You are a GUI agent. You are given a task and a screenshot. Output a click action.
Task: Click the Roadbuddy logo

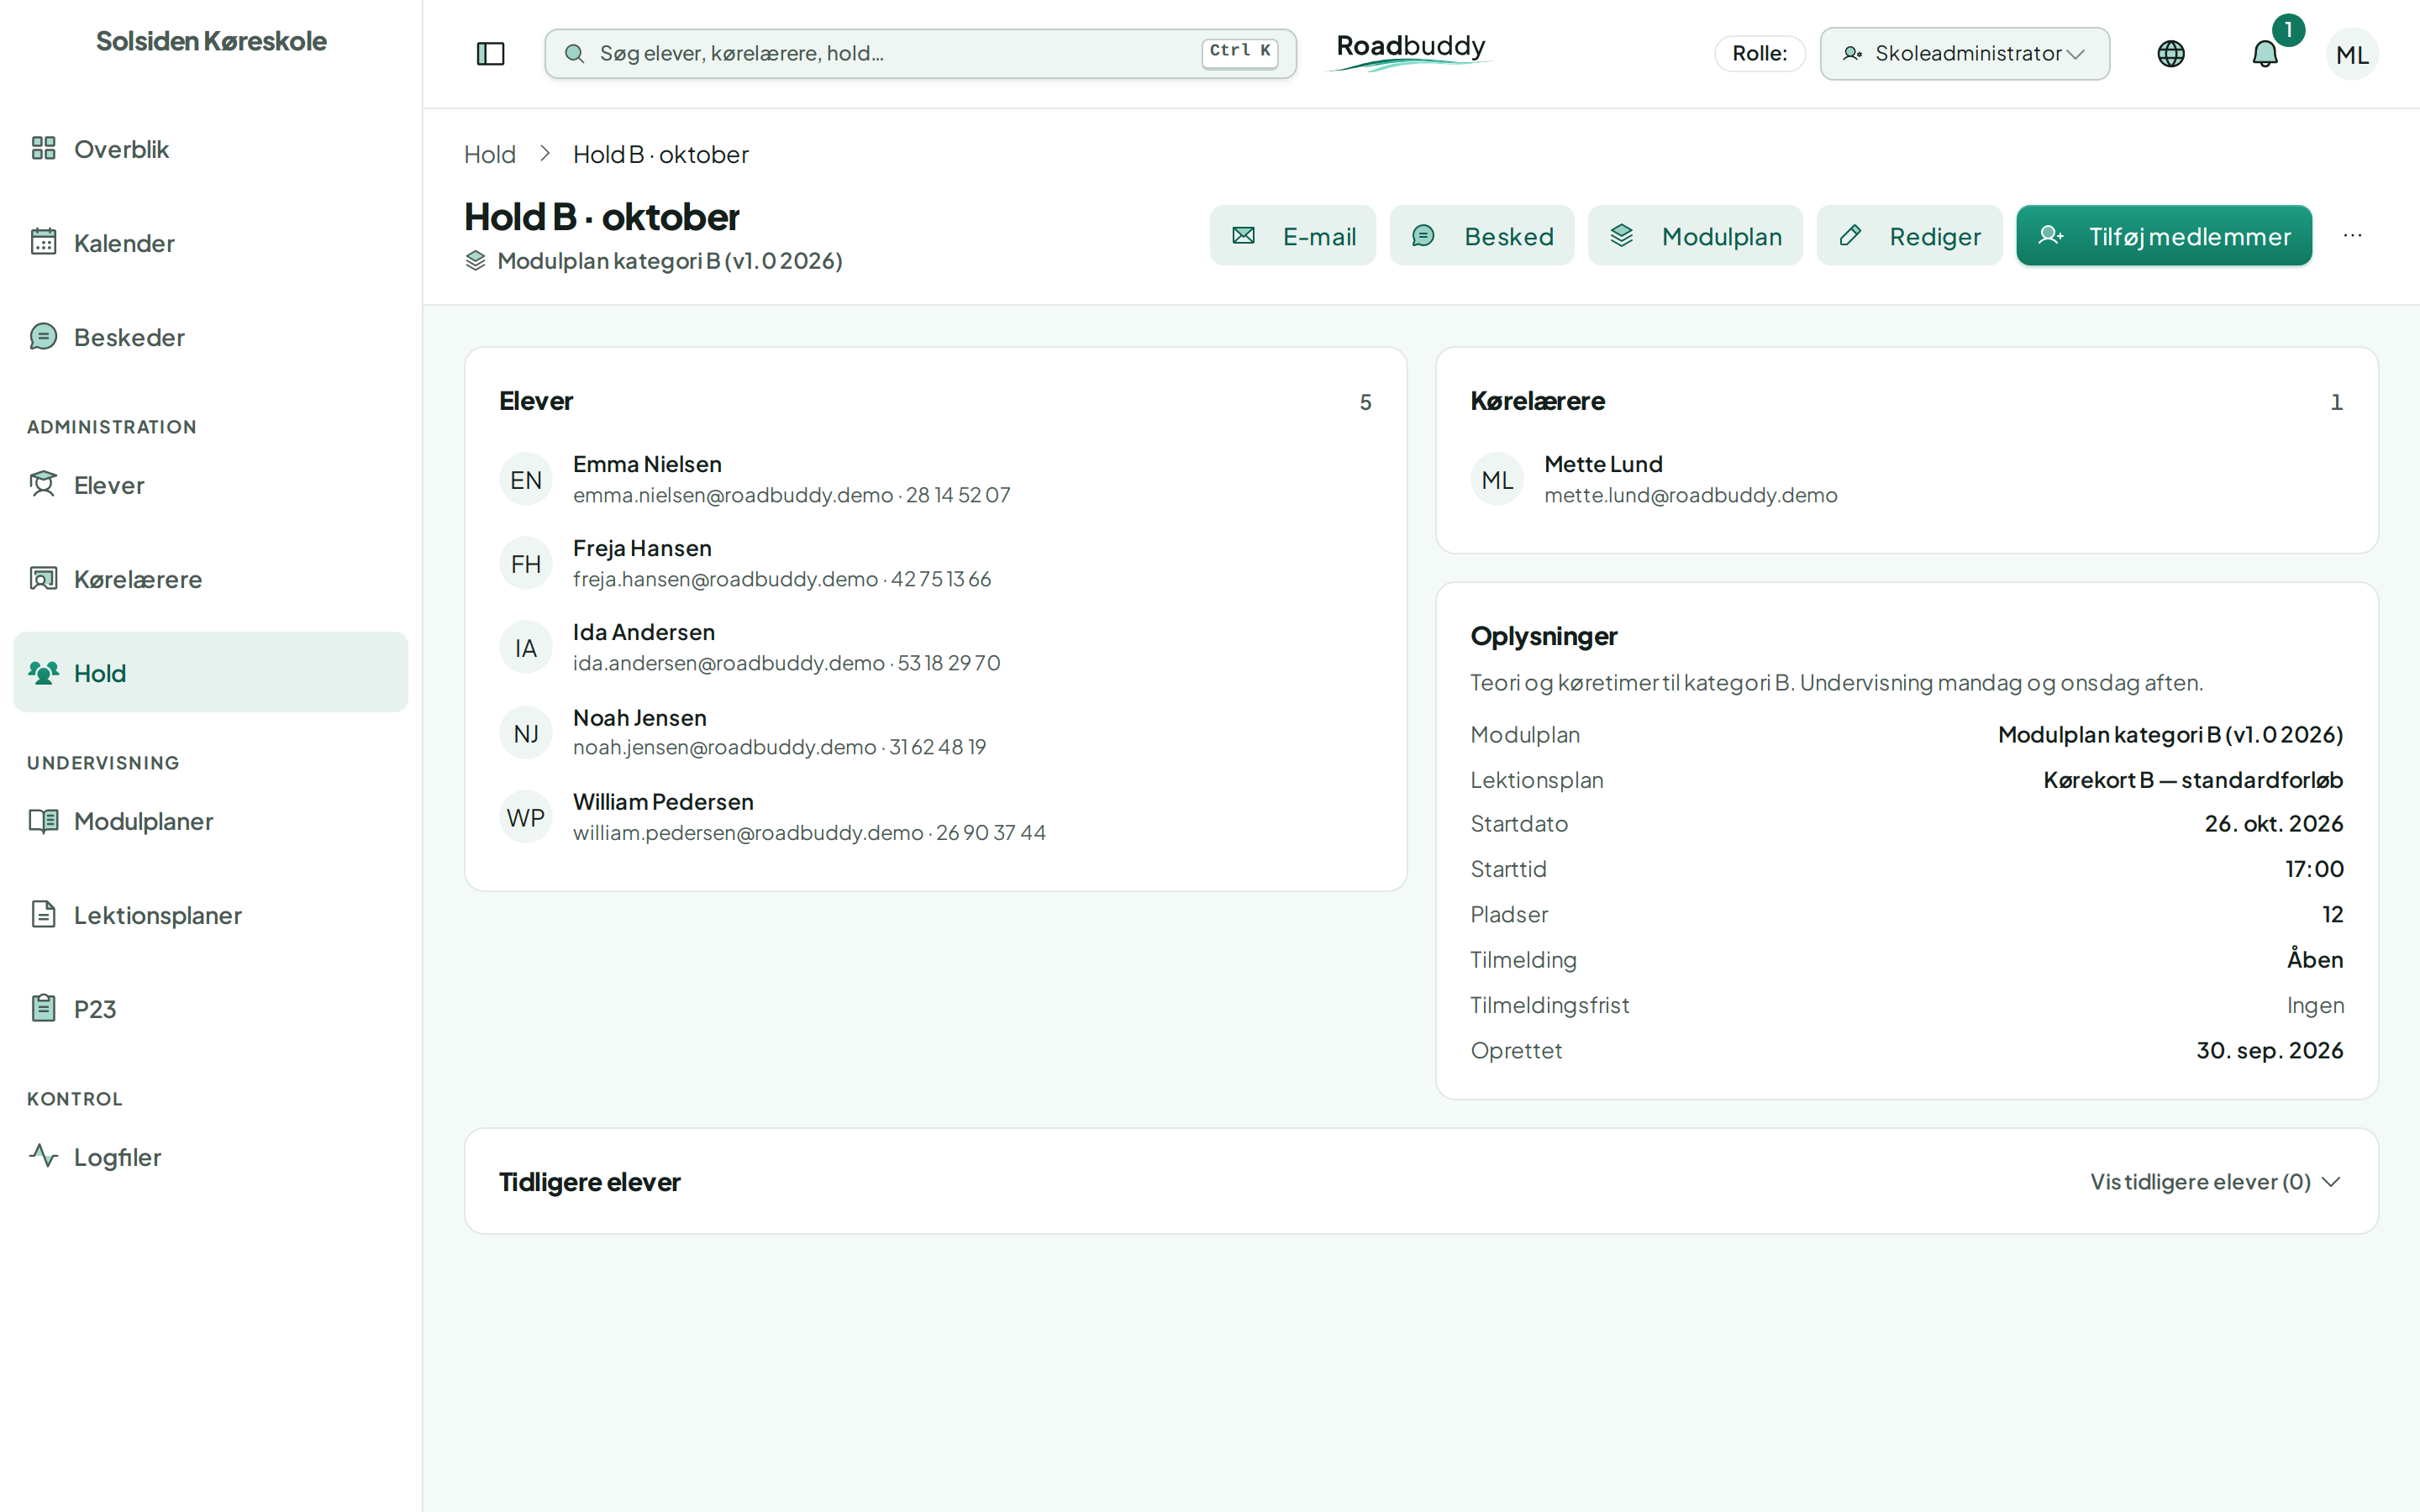click(x=1410, y=52)
